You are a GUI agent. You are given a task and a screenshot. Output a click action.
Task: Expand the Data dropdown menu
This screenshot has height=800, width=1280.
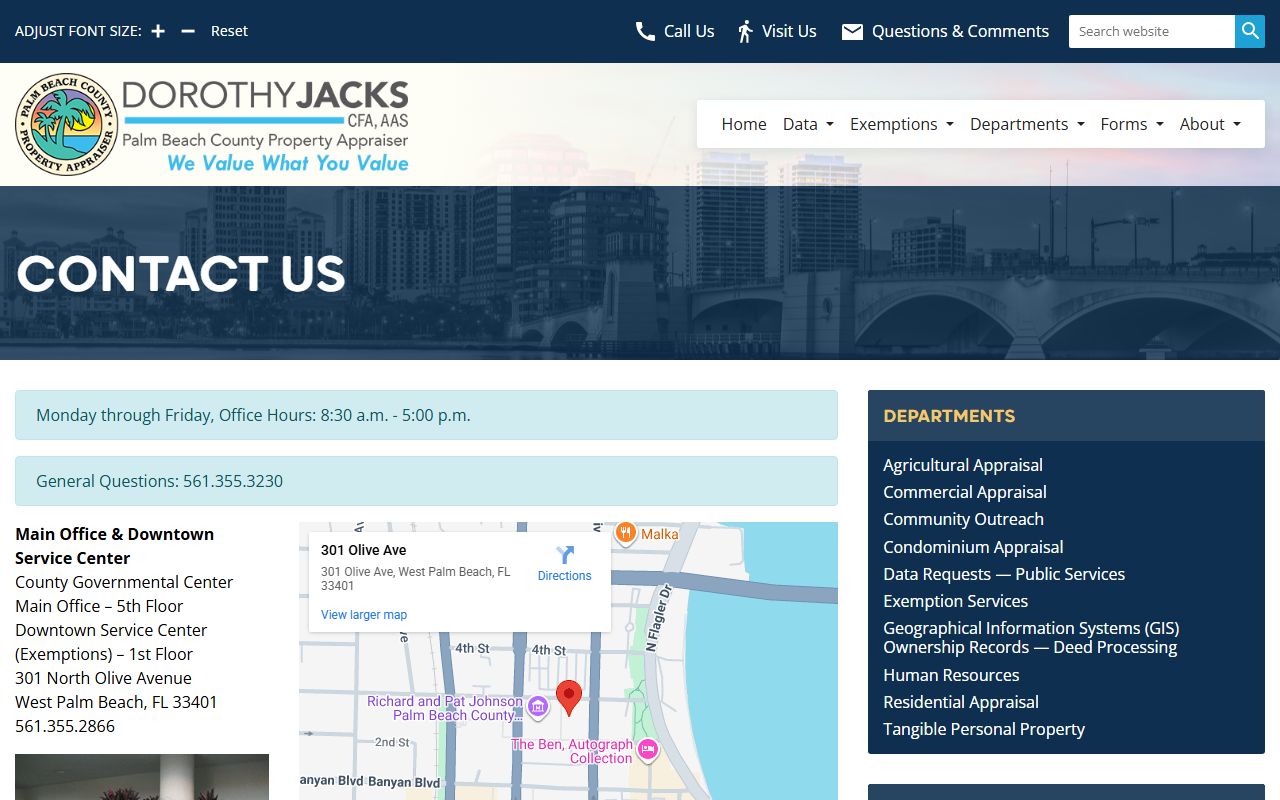pyautogui.click(x=808, y=124)
